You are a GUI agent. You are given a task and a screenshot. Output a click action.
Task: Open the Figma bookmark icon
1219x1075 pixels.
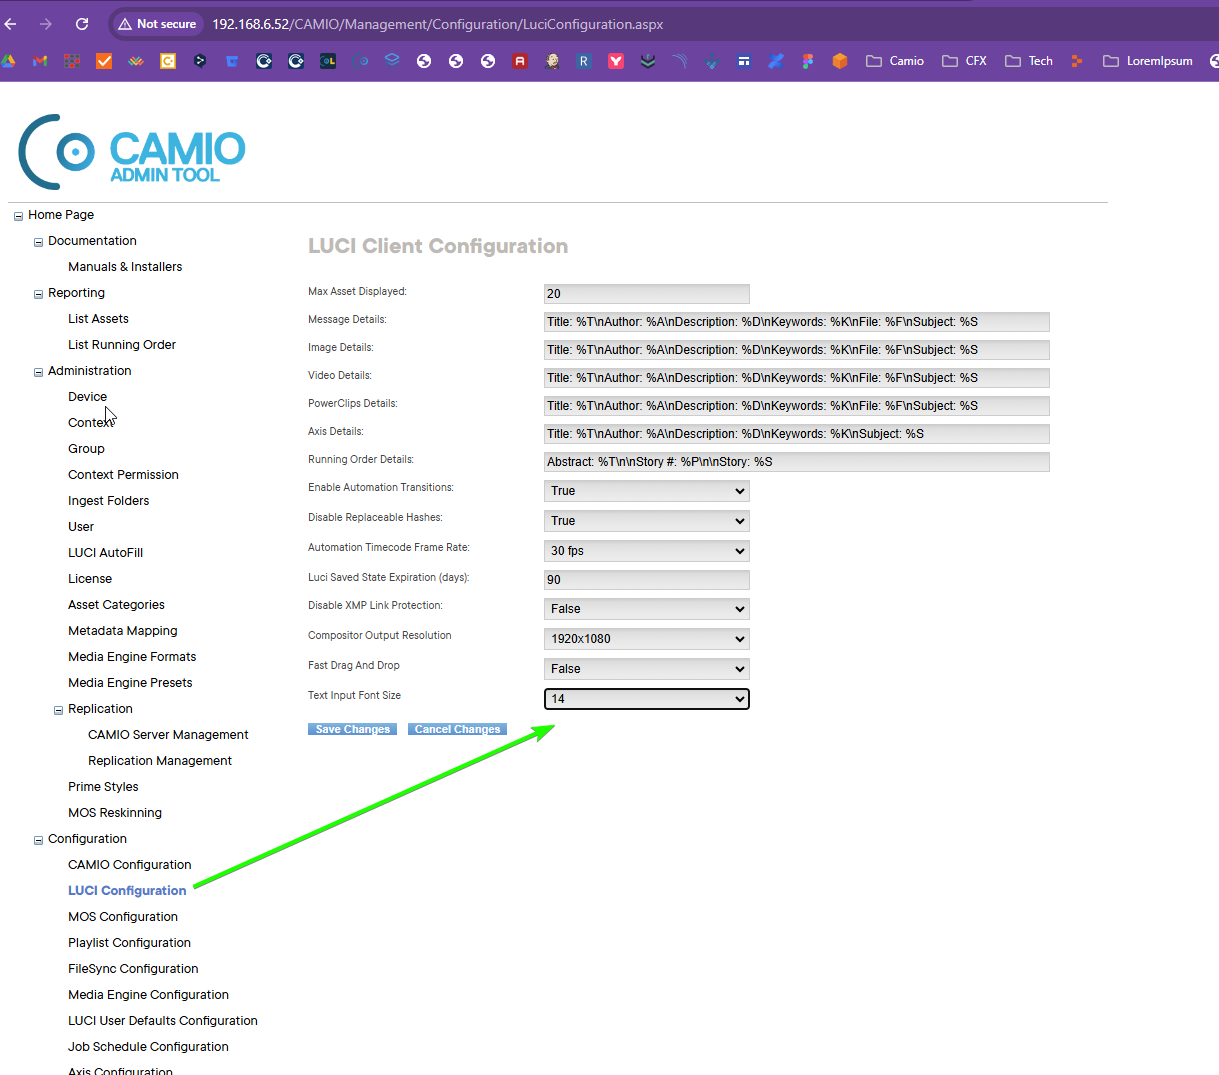click(808, 61)
